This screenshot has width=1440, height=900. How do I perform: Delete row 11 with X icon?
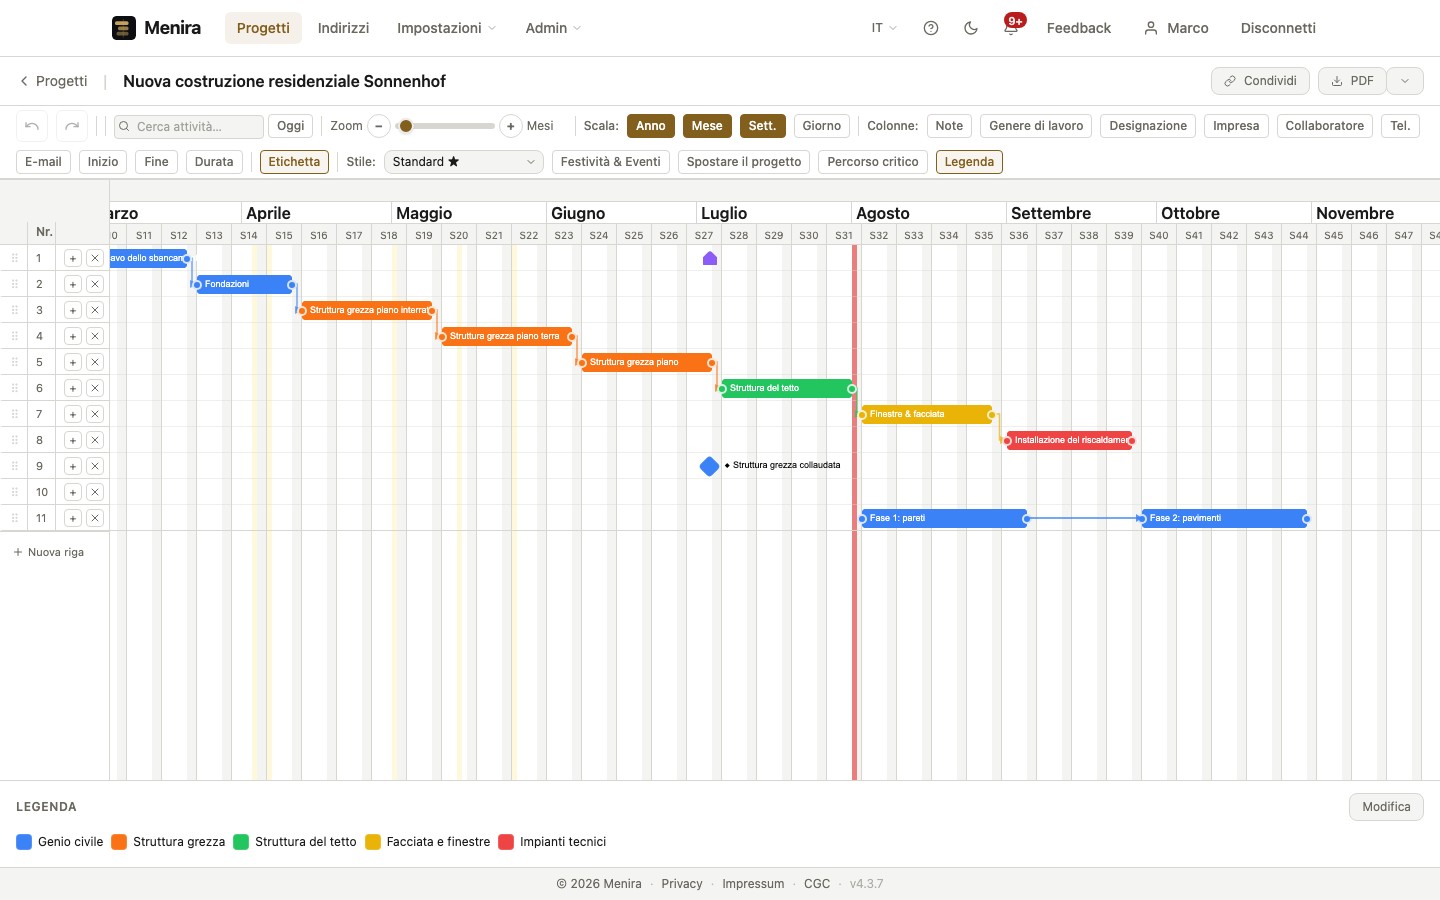click(95, 518)
